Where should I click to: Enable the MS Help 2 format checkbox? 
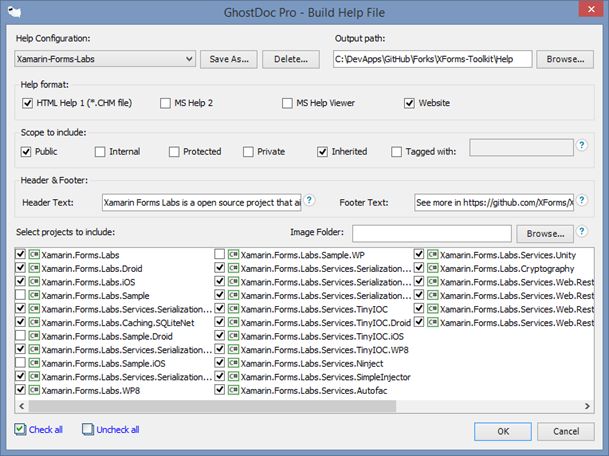coord(166,103)
